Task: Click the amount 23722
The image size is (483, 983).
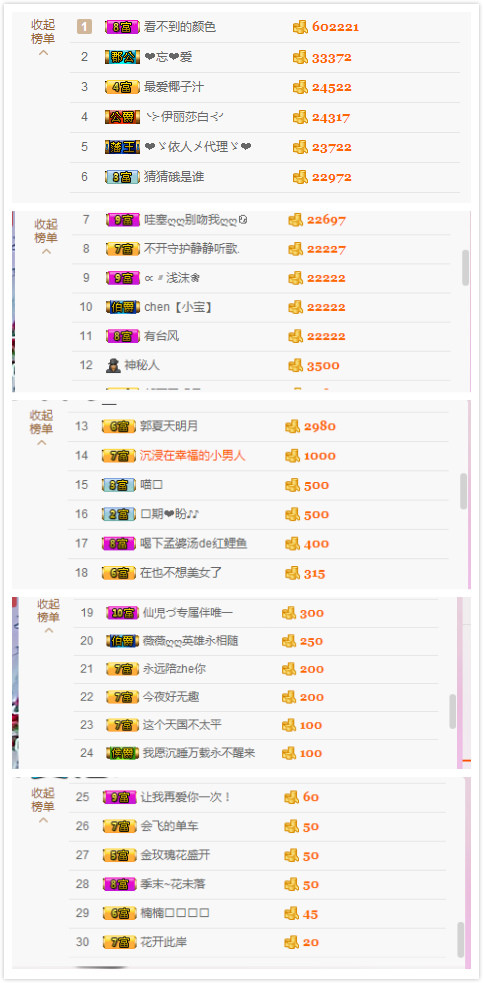Action: (332, 147)
